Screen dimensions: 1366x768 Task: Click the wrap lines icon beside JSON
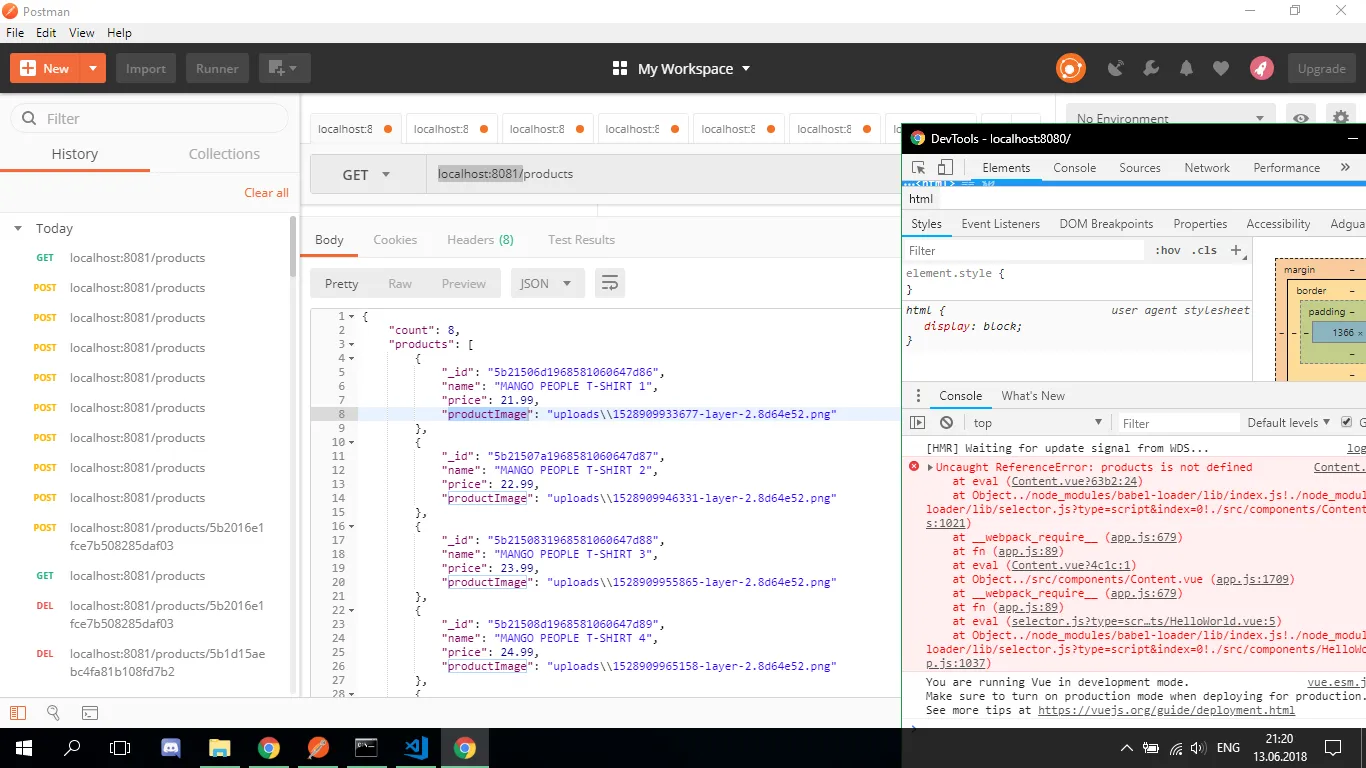(609, 284)
